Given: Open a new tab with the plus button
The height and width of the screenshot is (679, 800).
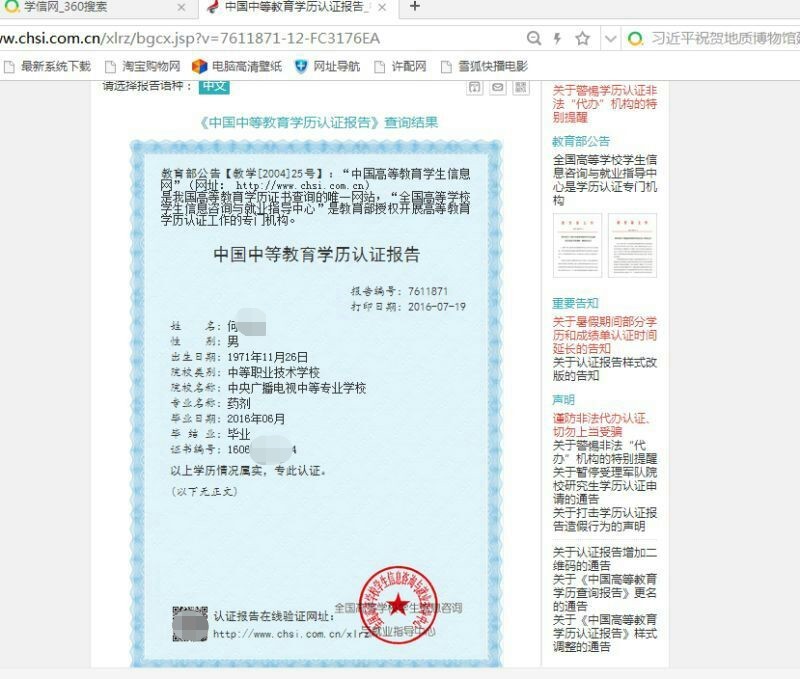Looking at the screenshot, I should click(x=415, y=7).
